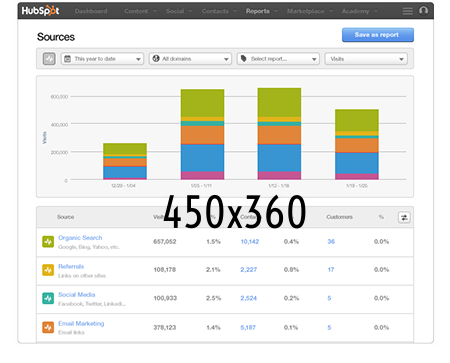Click the Source column header
Image resolution: width=450 pixels, height=363 pixels.
click(65, 217)
